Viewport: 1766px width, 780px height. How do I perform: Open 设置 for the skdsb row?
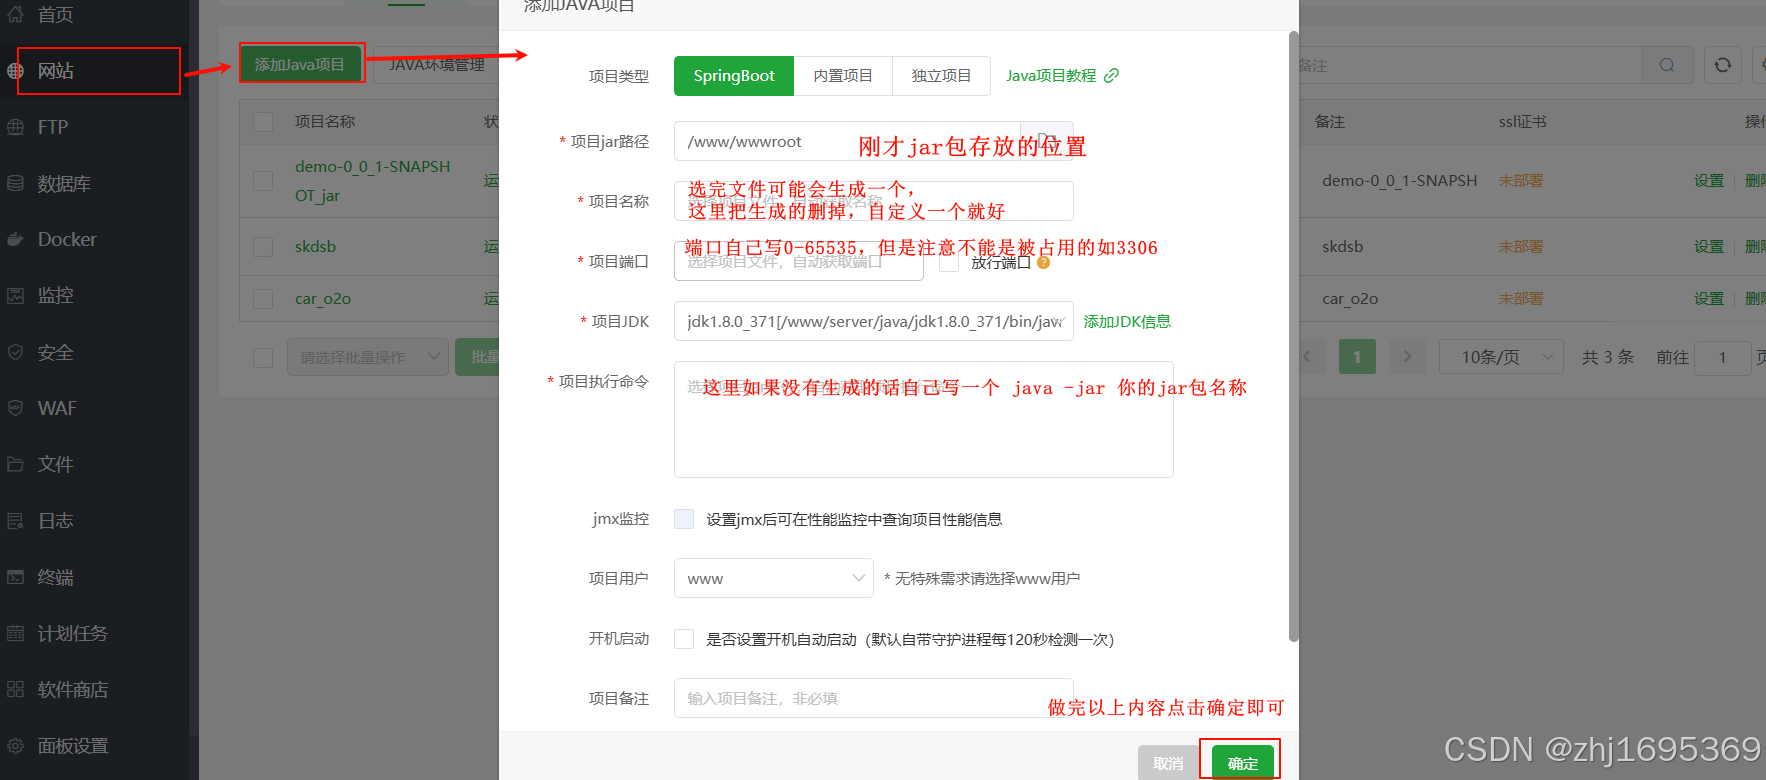(1709, 247)
